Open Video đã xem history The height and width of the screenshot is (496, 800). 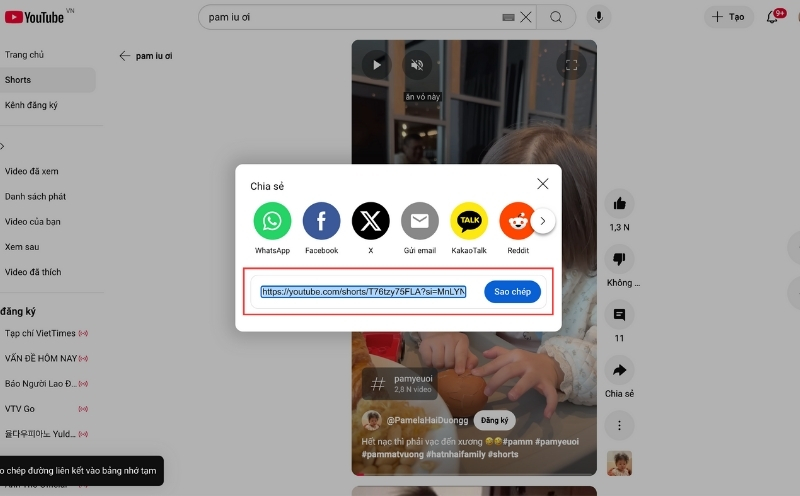coord(32,171)
